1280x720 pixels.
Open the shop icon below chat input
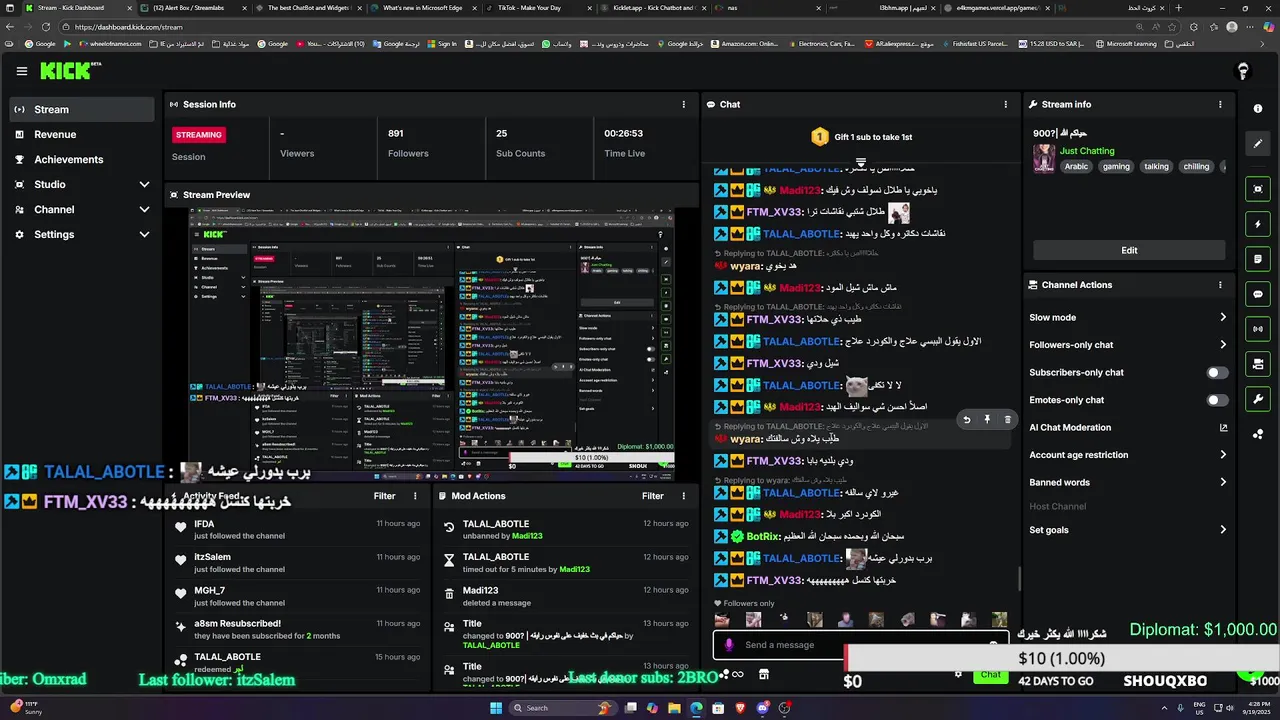click(x=764, y=674)
